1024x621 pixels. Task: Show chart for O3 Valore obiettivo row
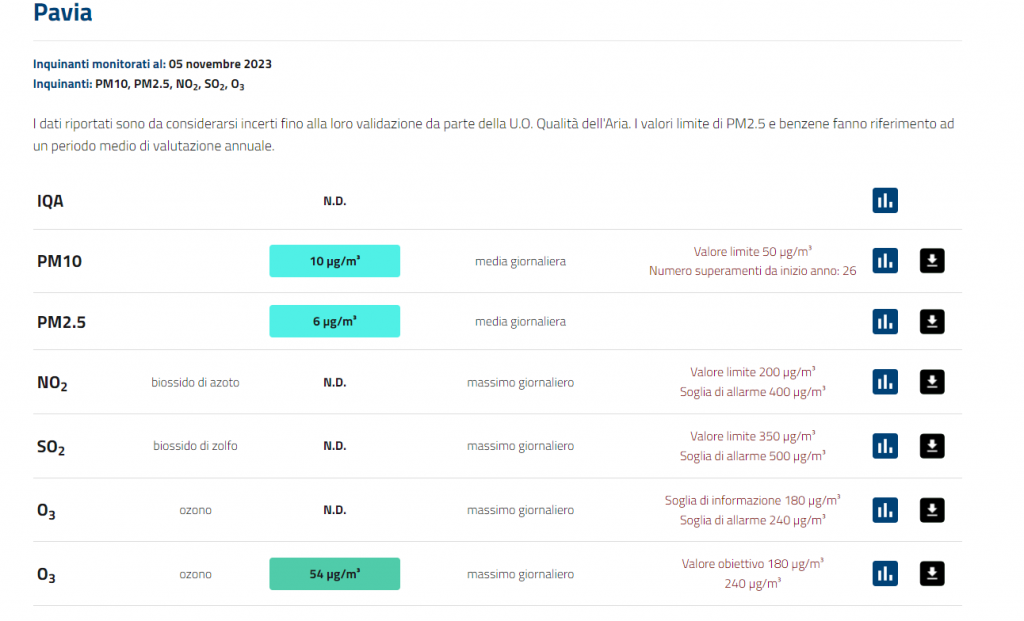point(884,574)
